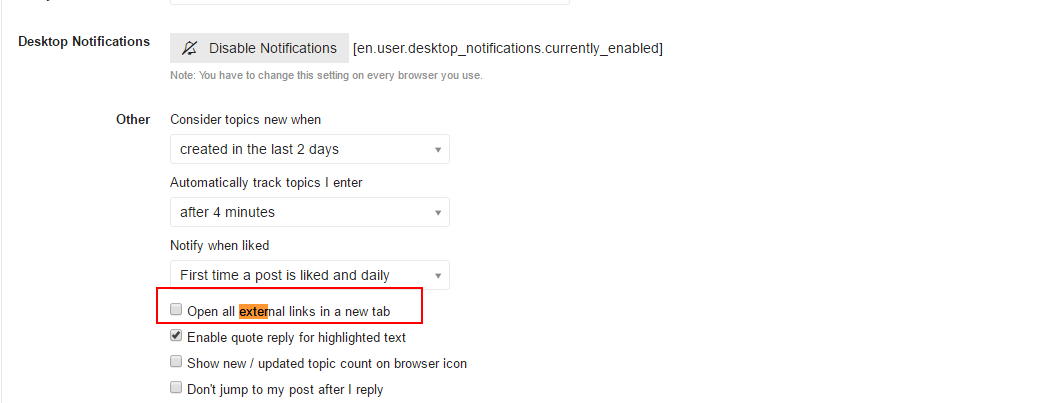Tick the Don't jump to my post checkbox
Image resolution: width=1048 pixels, height=403 pixels.
(176, 387)
